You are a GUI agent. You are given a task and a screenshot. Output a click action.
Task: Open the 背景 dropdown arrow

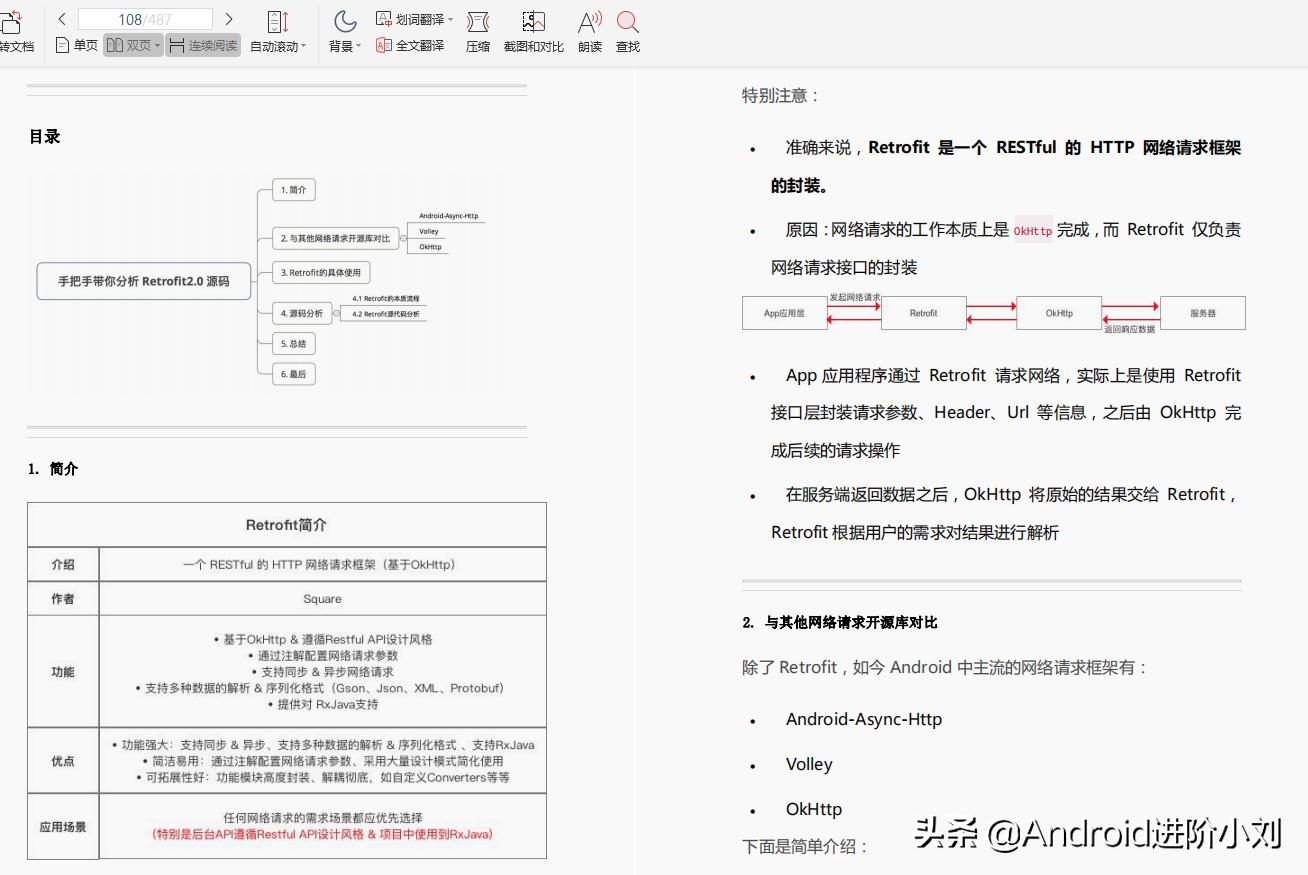359,47
